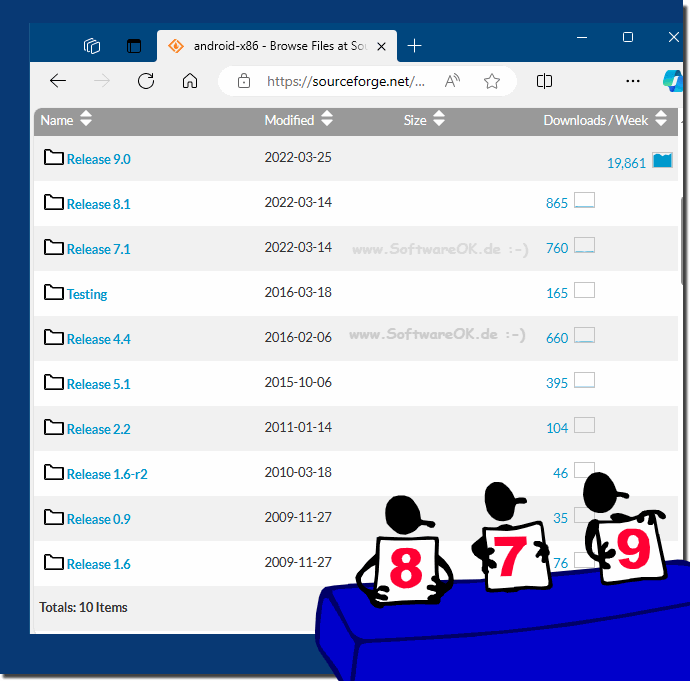This screenshot has width=690, height=681.
Task: Open download stats chart for Release 7.1
Action: [584, 245]
